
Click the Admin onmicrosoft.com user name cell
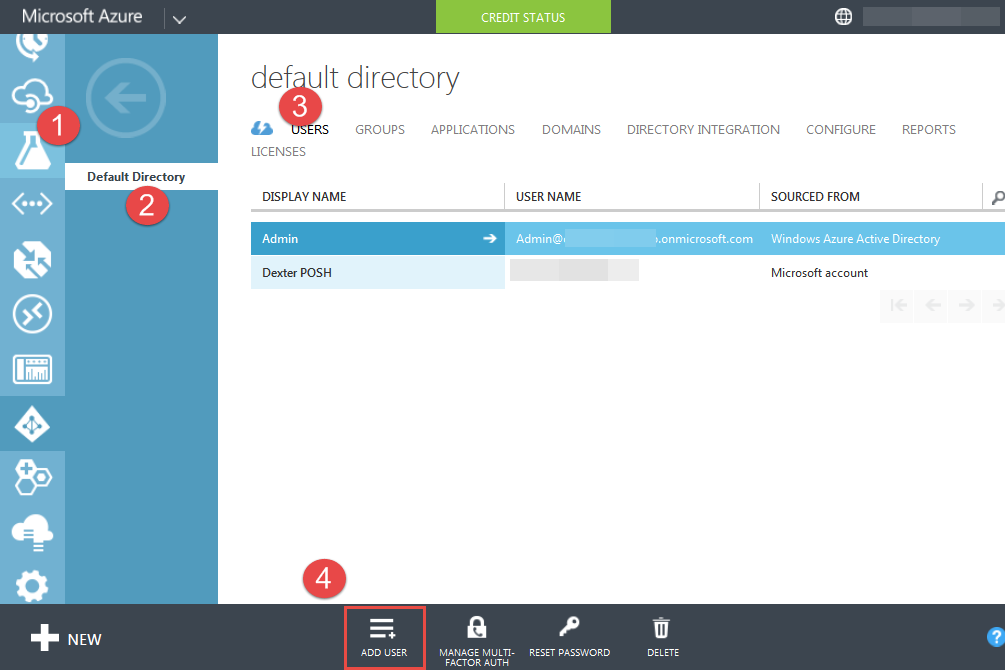pyautogui.click(x=632, y=239)
